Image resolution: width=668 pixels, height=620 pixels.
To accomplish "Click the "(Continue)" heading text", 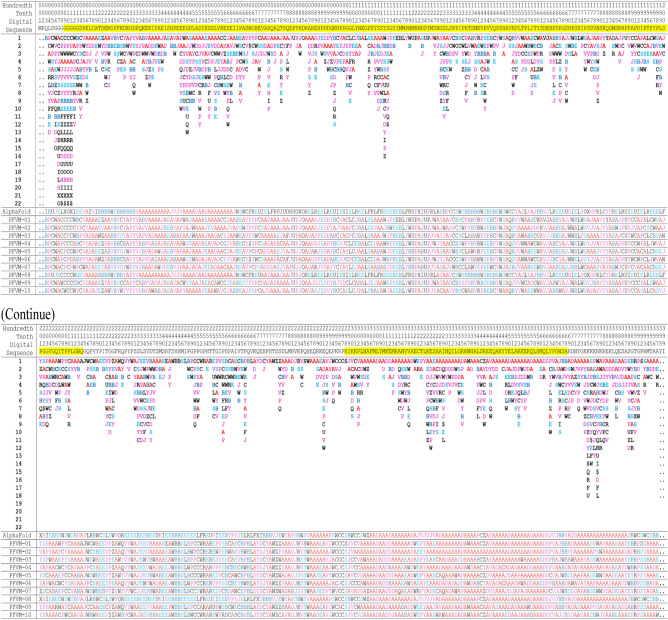I will point(28,314).
